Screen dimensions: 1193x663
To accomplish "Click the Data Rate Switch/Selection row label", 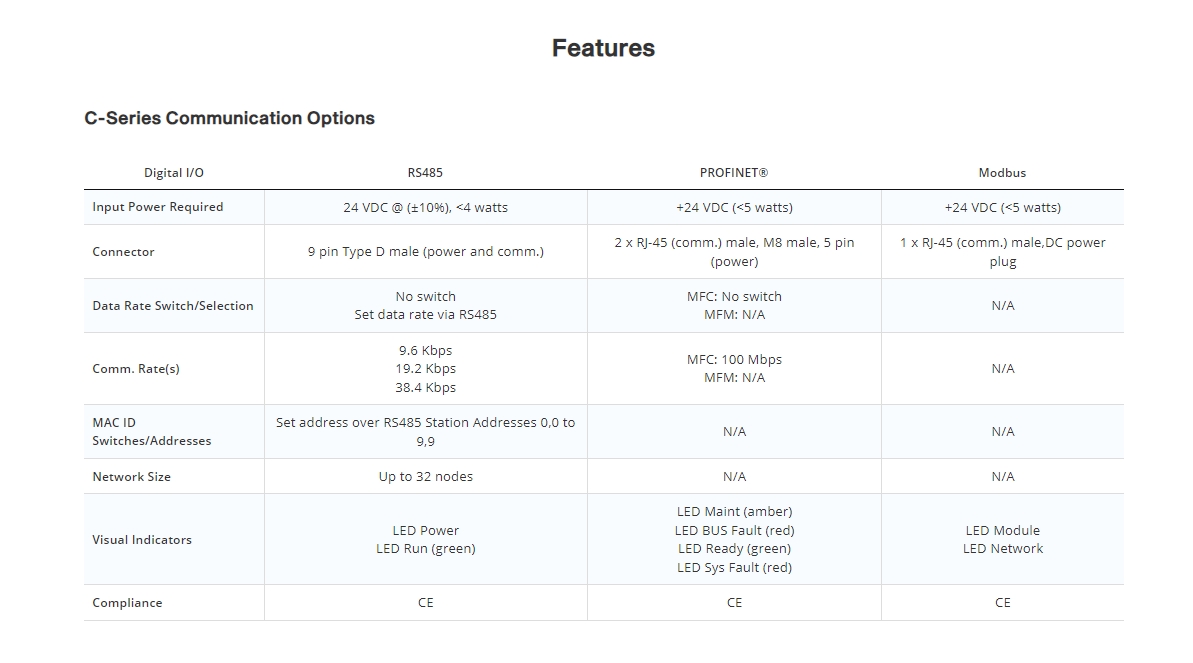I will [173, 306].
